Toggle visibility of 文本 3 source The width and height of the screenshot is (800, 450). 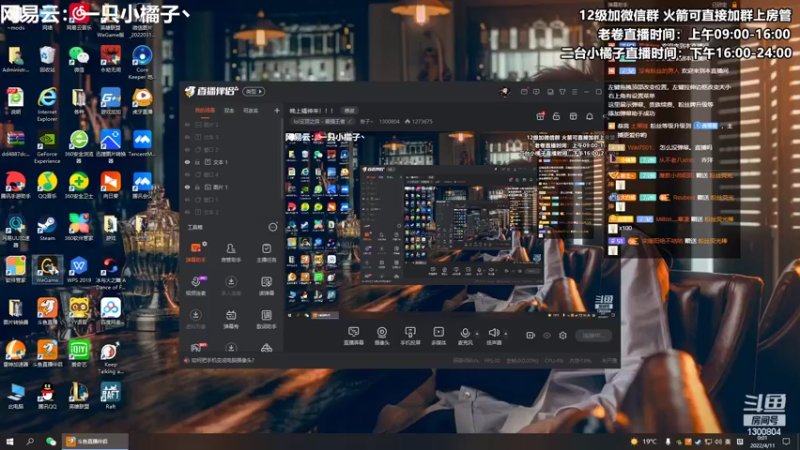(187, 137)
